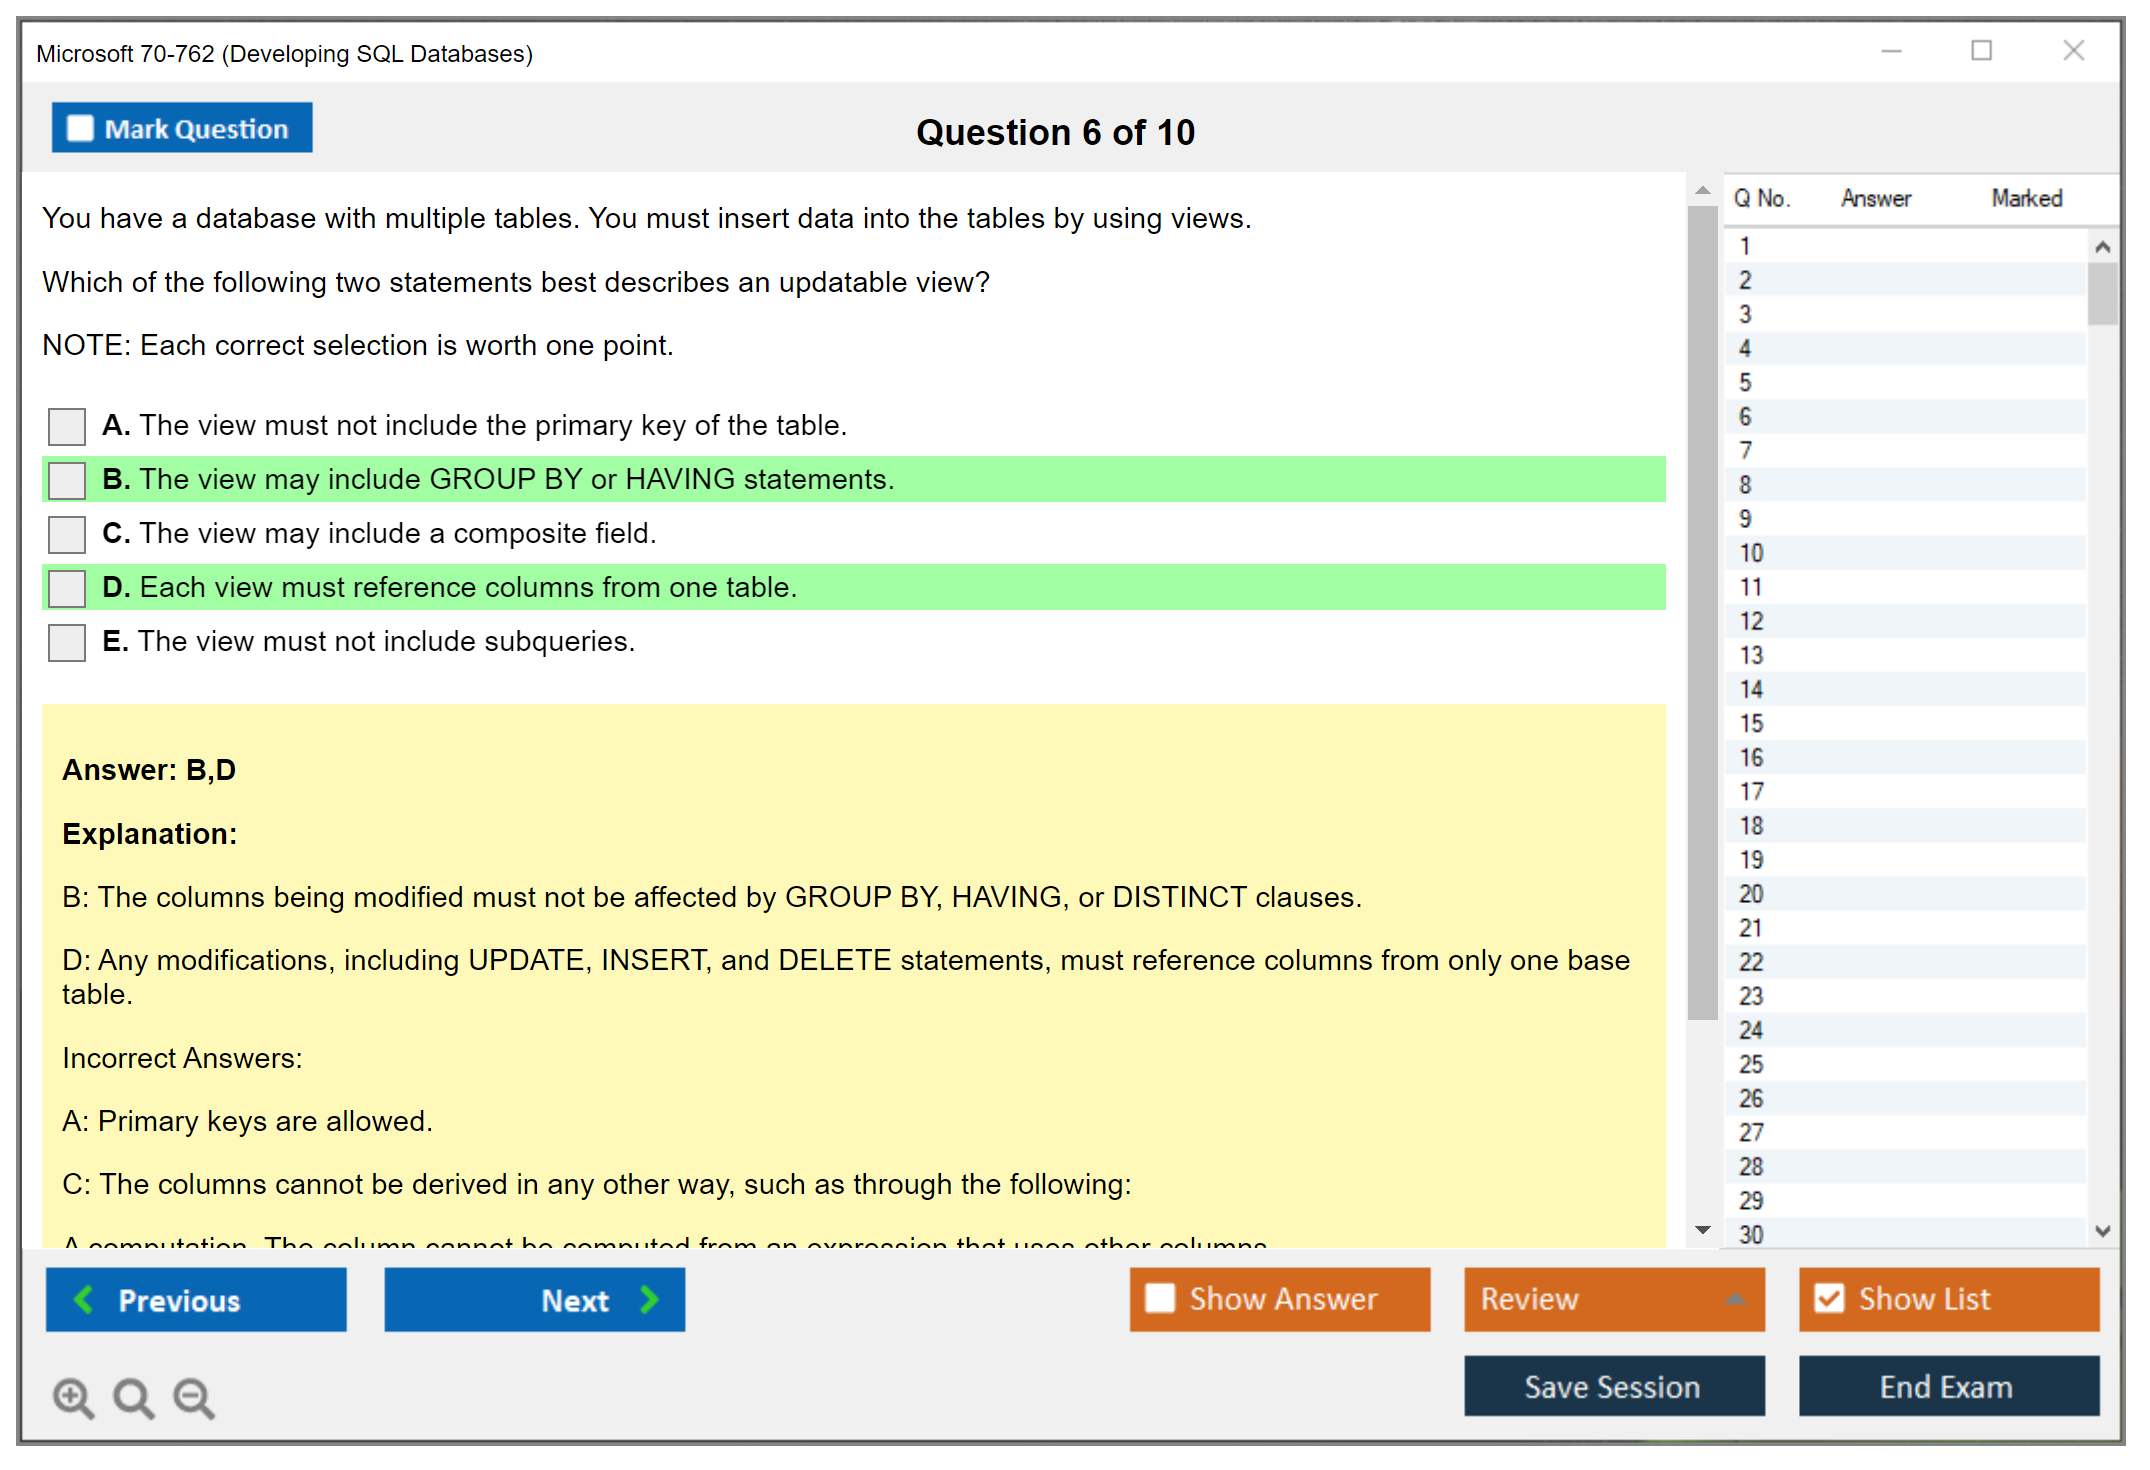
Task: Uncheck the Show List toggle
Action: [1829, 1298]
